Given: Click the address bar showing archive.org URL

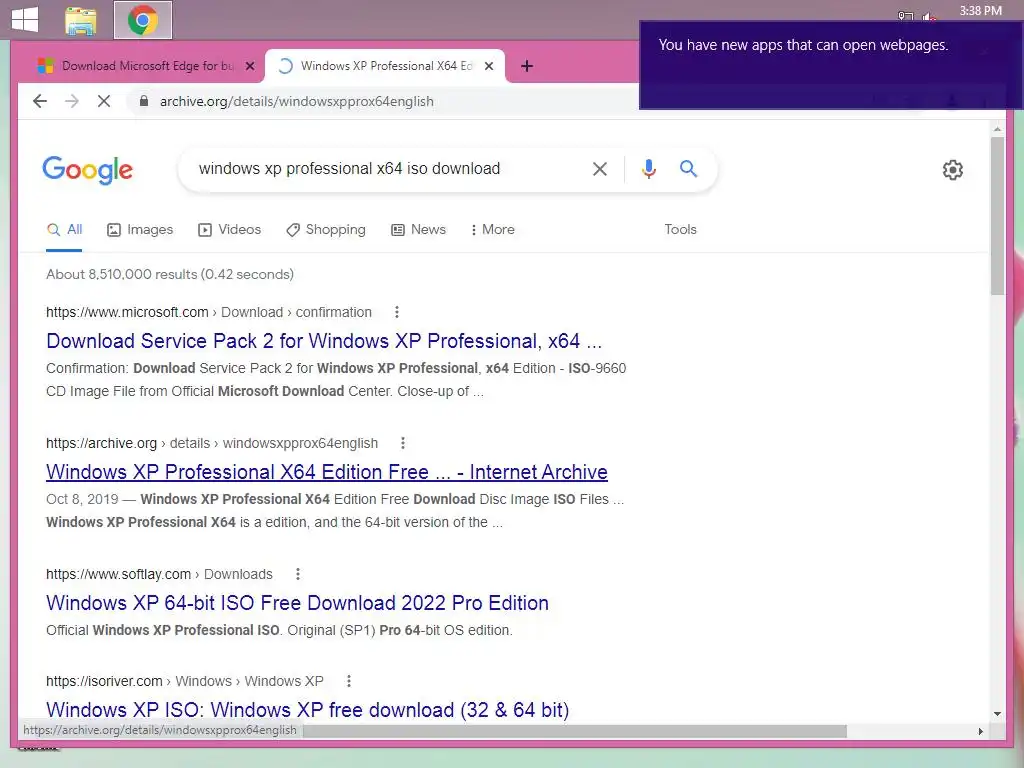Looking at the screenshot, I should [x=385, y=101].
